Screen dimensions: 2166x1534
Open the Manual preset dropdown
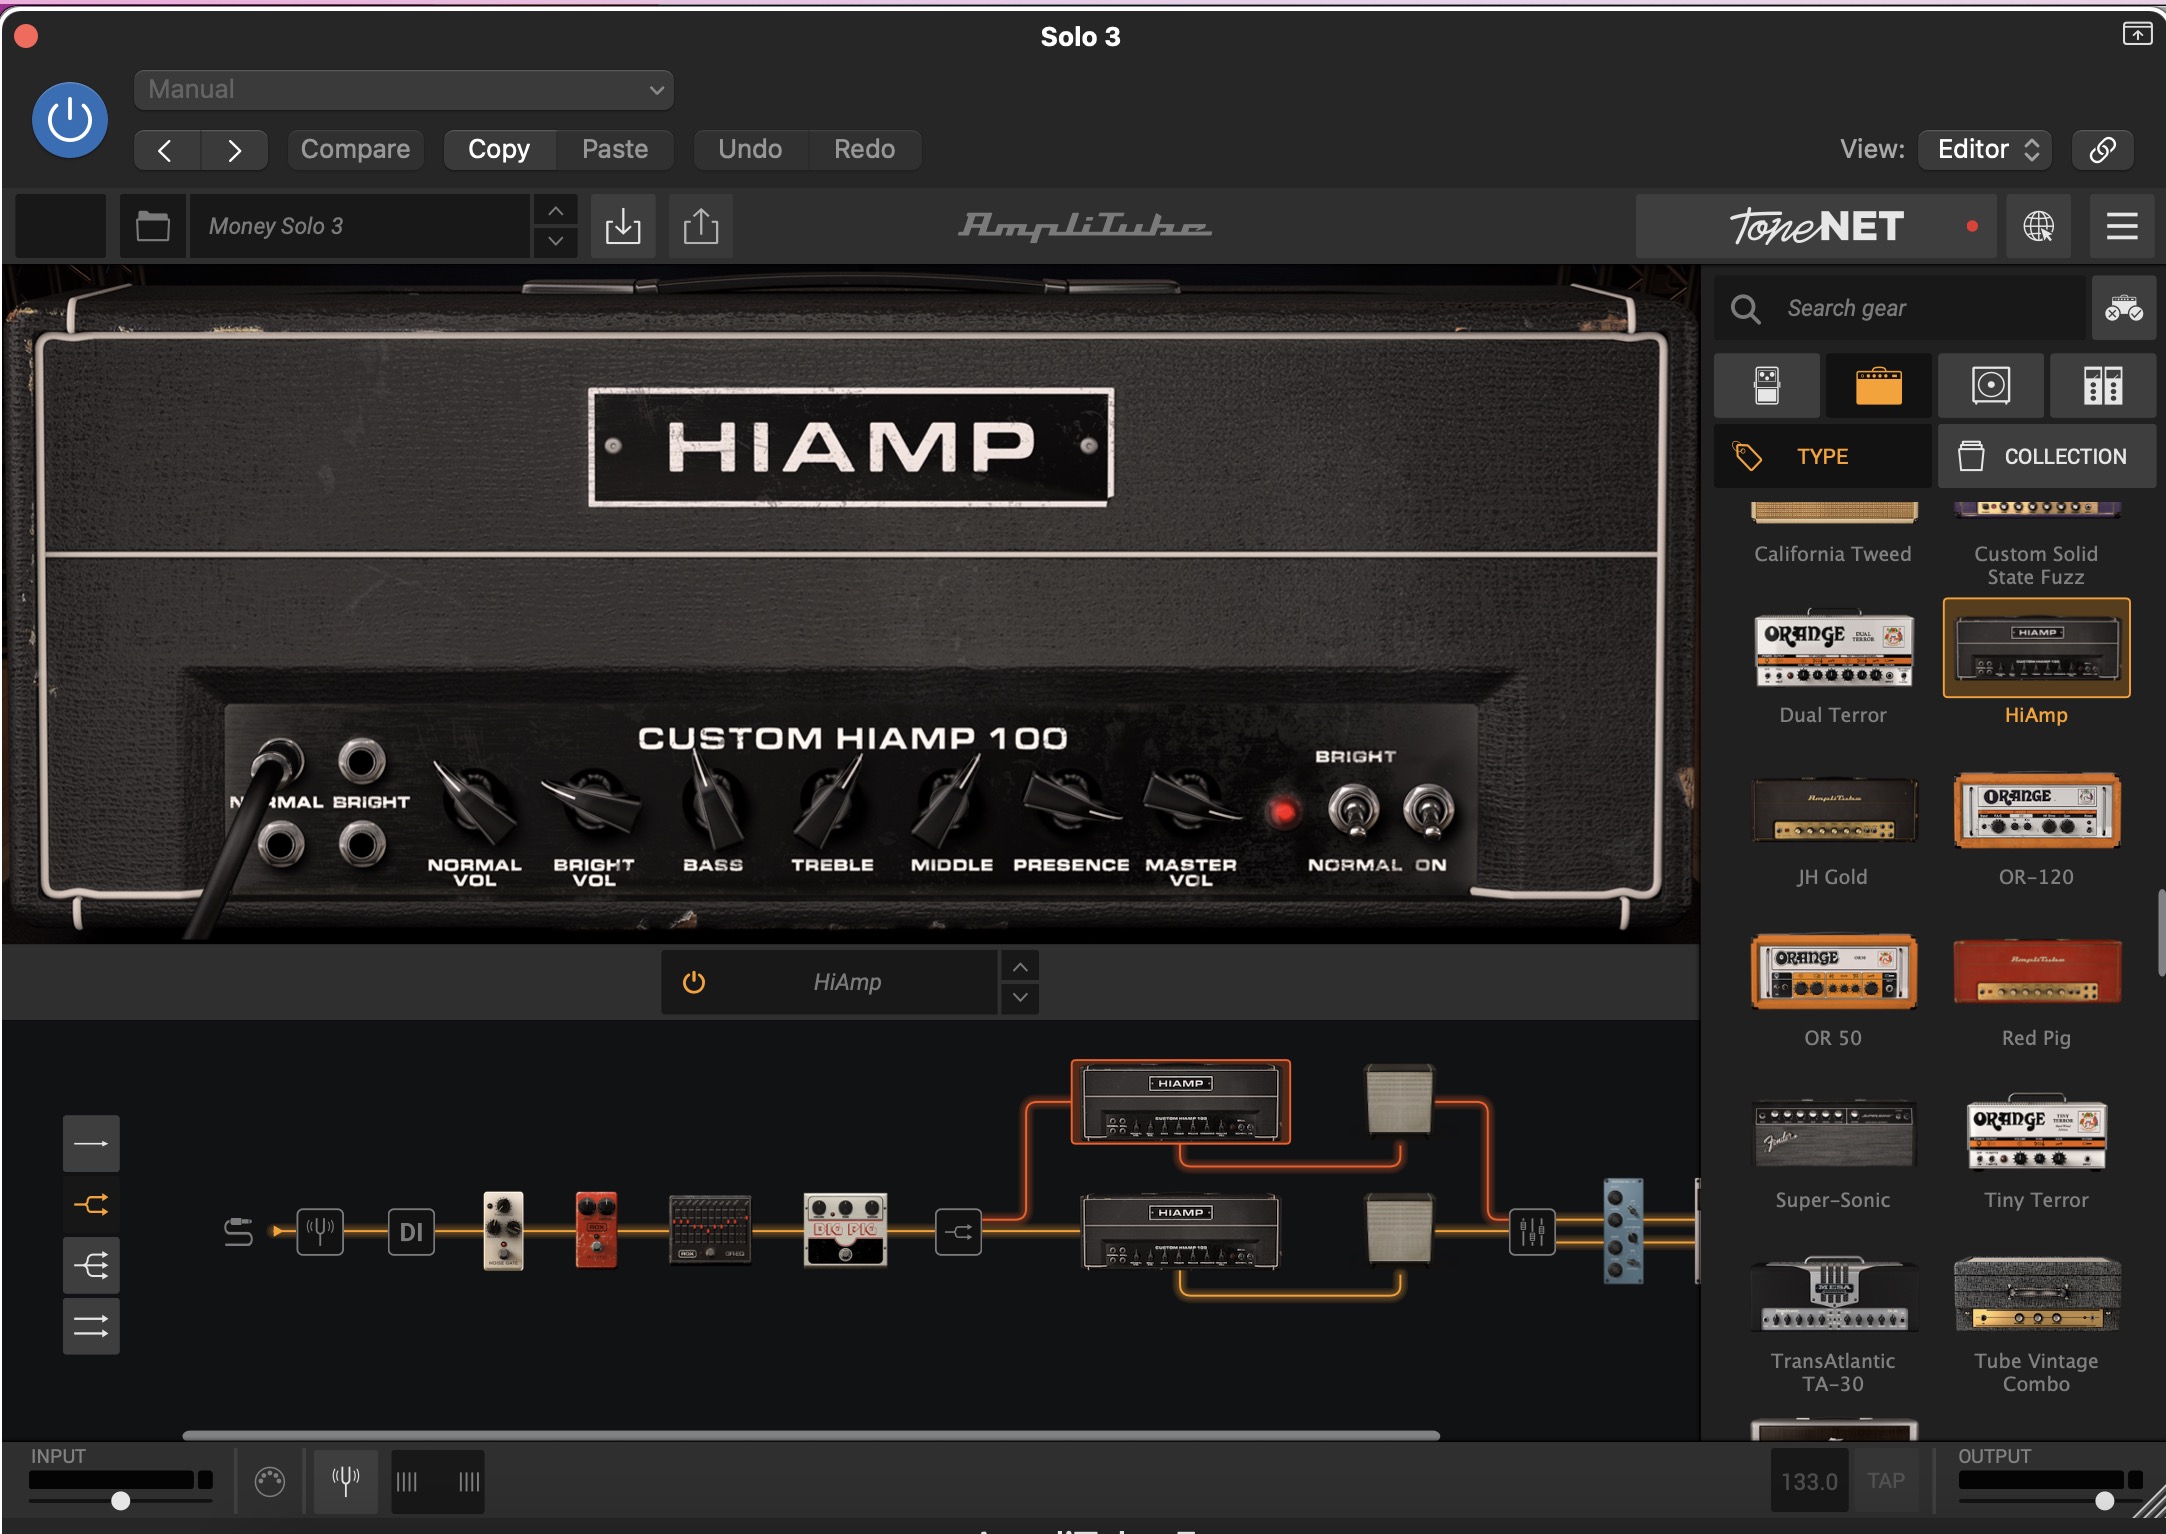click(x=403, y=89)
